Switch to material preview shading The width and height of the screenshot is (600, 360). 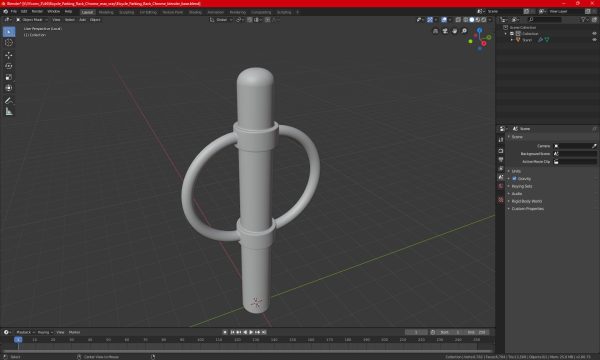(478, 20)
